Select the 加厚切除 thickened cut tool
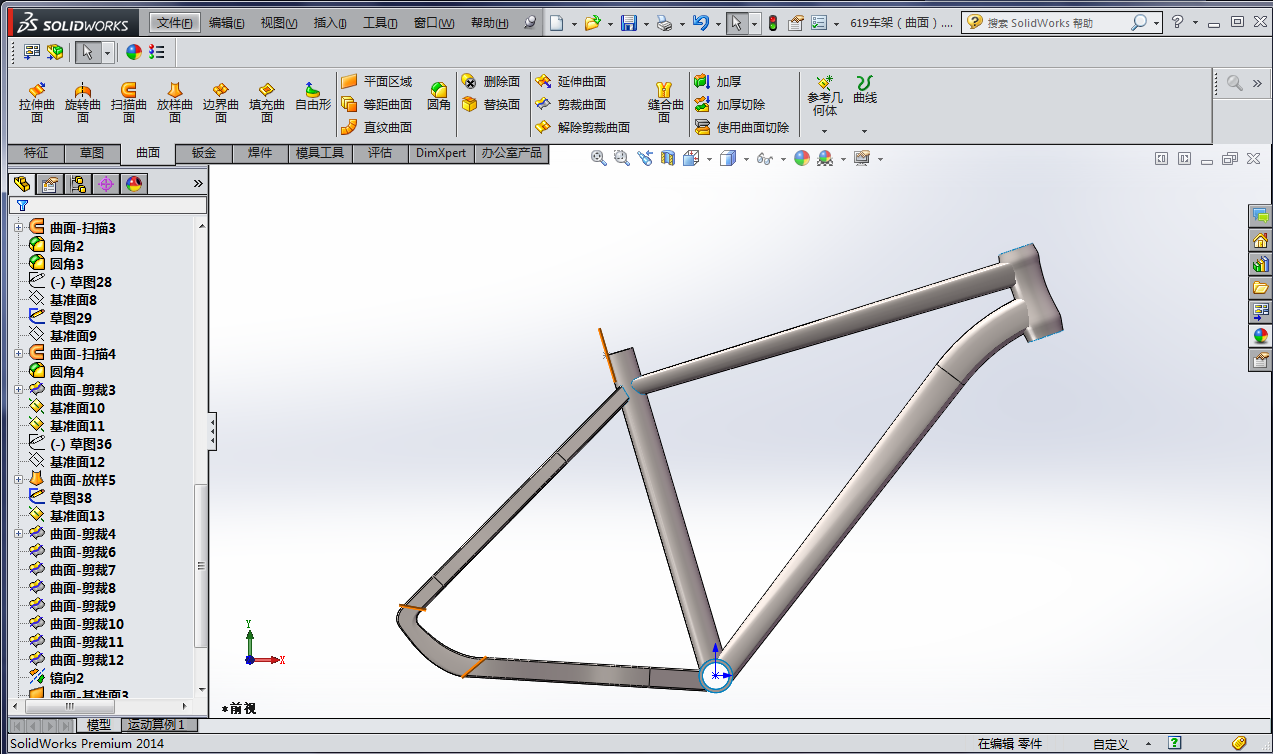This screenshot has width=1273, height=754. point(730,104)
